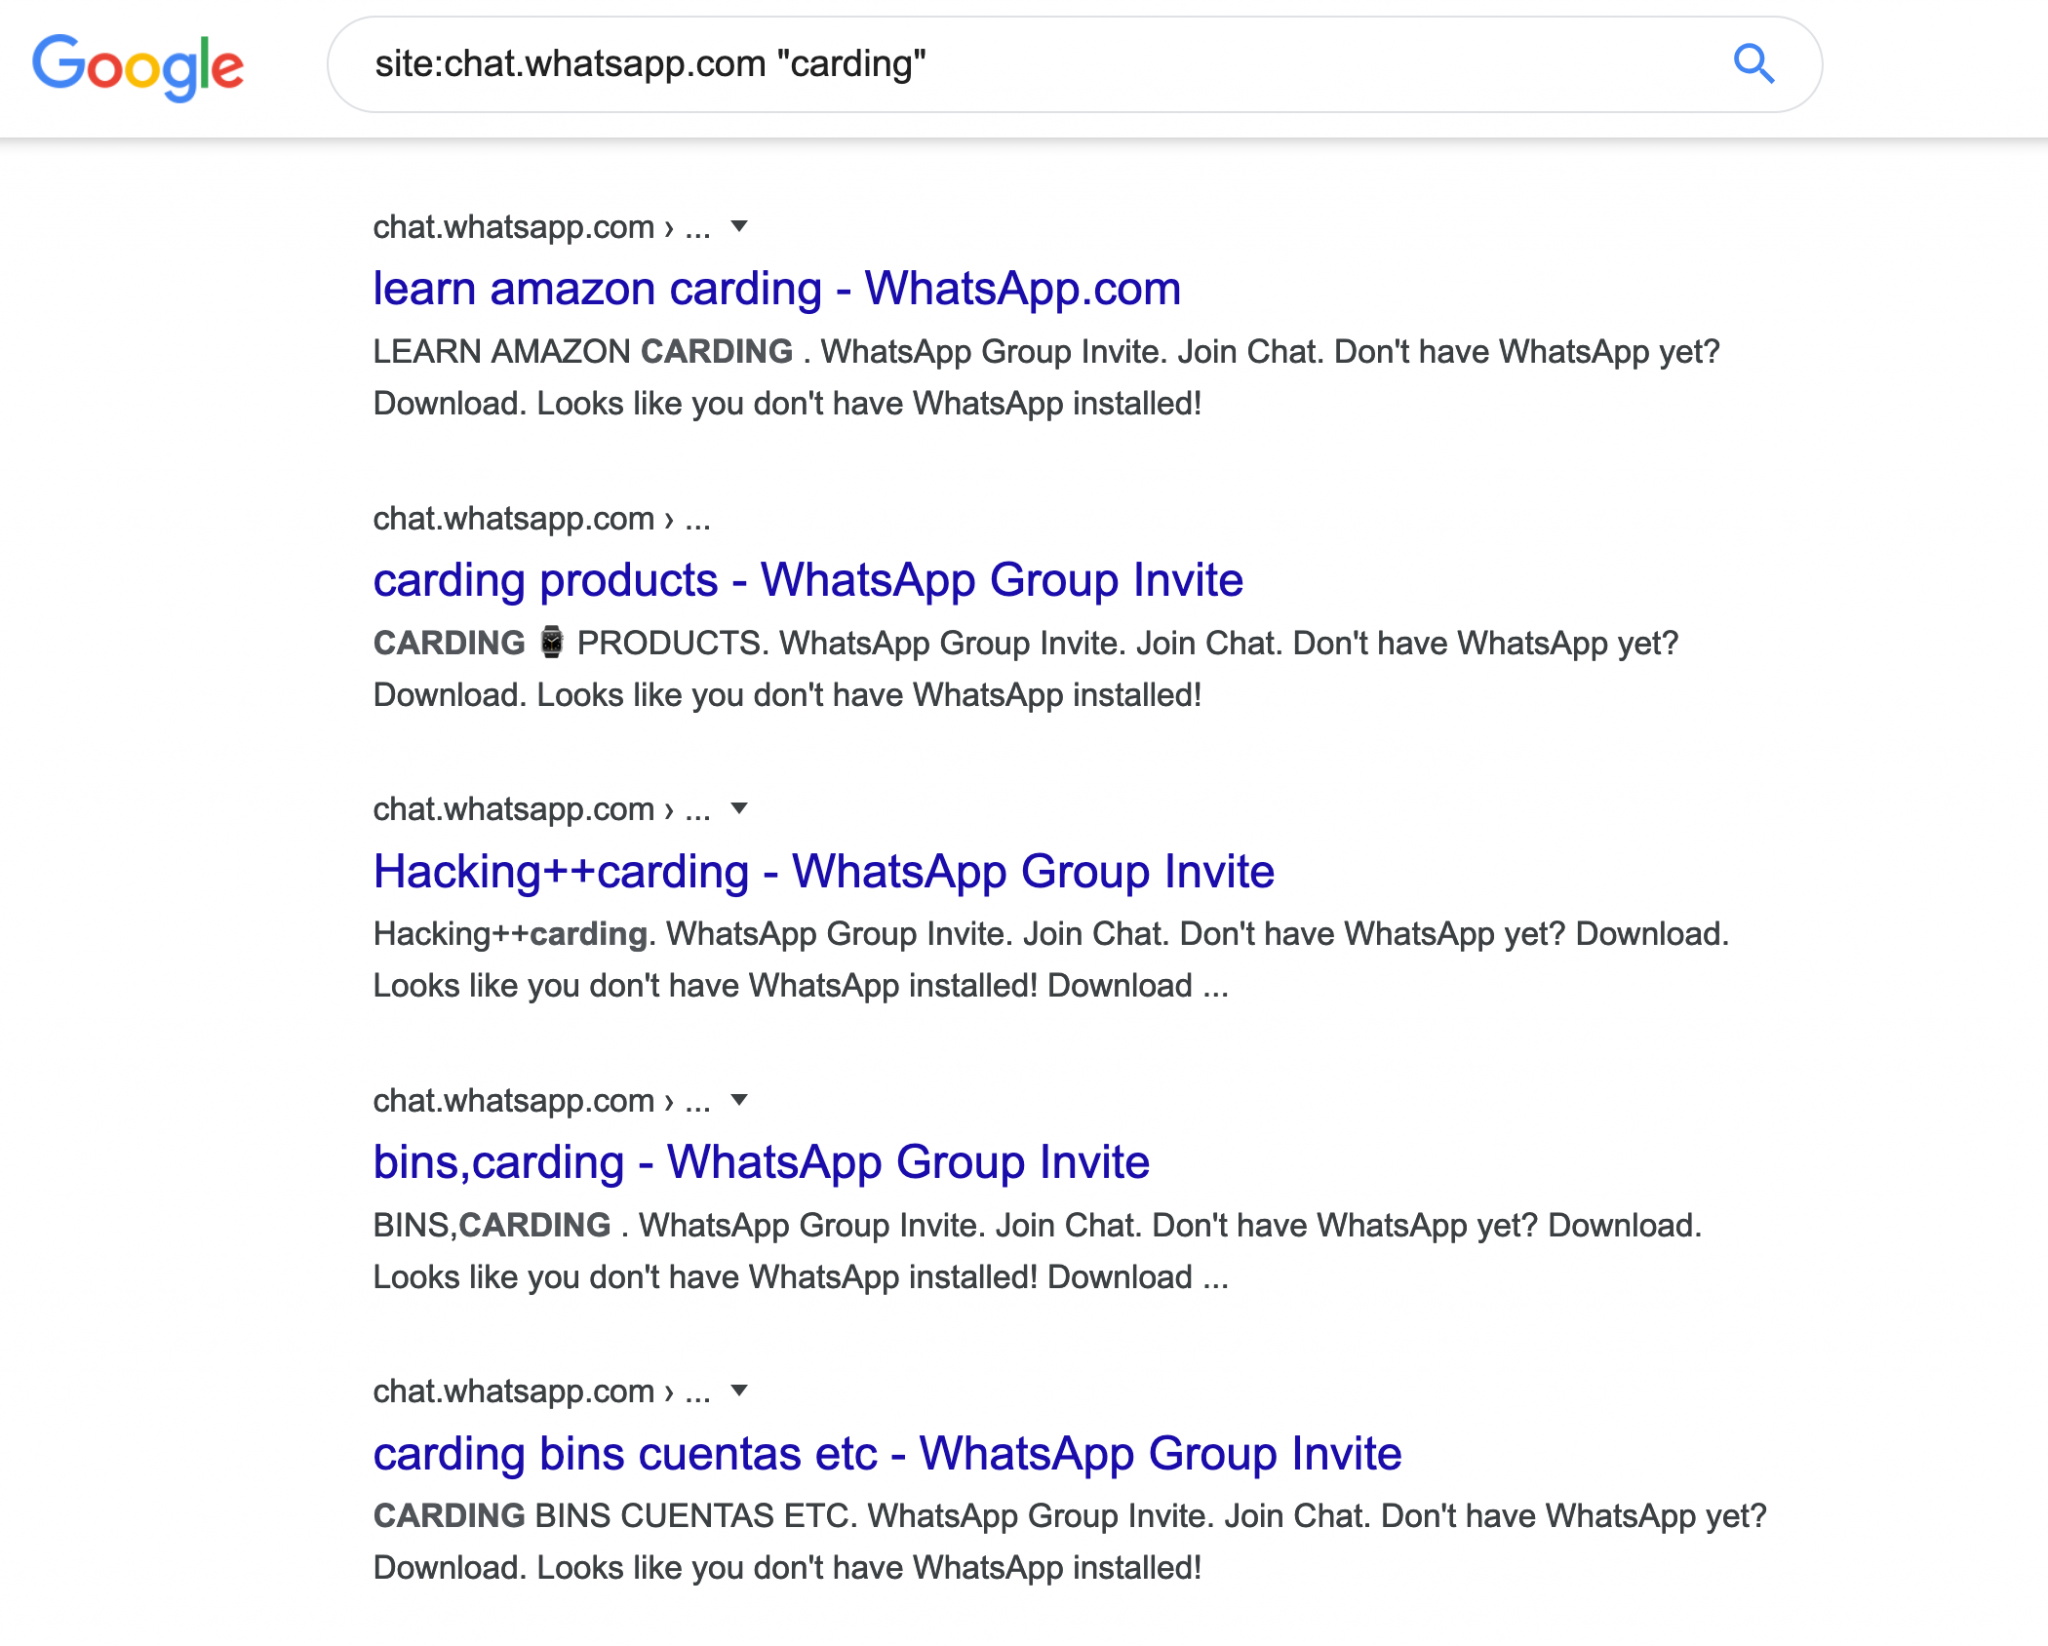The width and height of the screenshot is (2048, 1646).
Task: Open 'bins,carding - WhatsApp Group Invite' result
Action: 761,1162
